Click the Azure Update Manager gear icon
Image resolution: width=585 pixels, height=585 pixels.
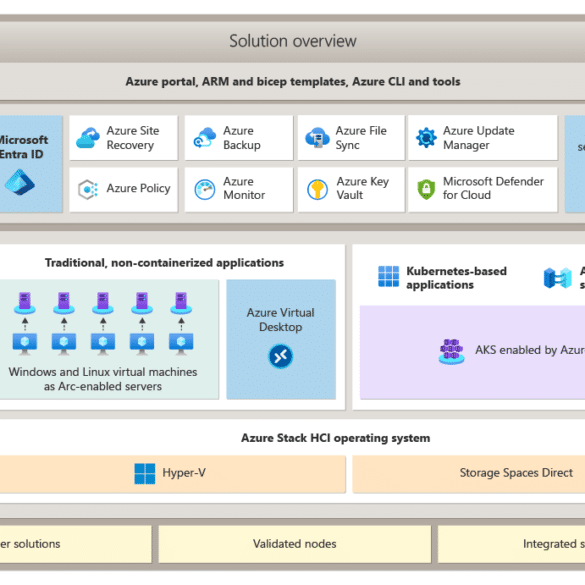[426, 138]
